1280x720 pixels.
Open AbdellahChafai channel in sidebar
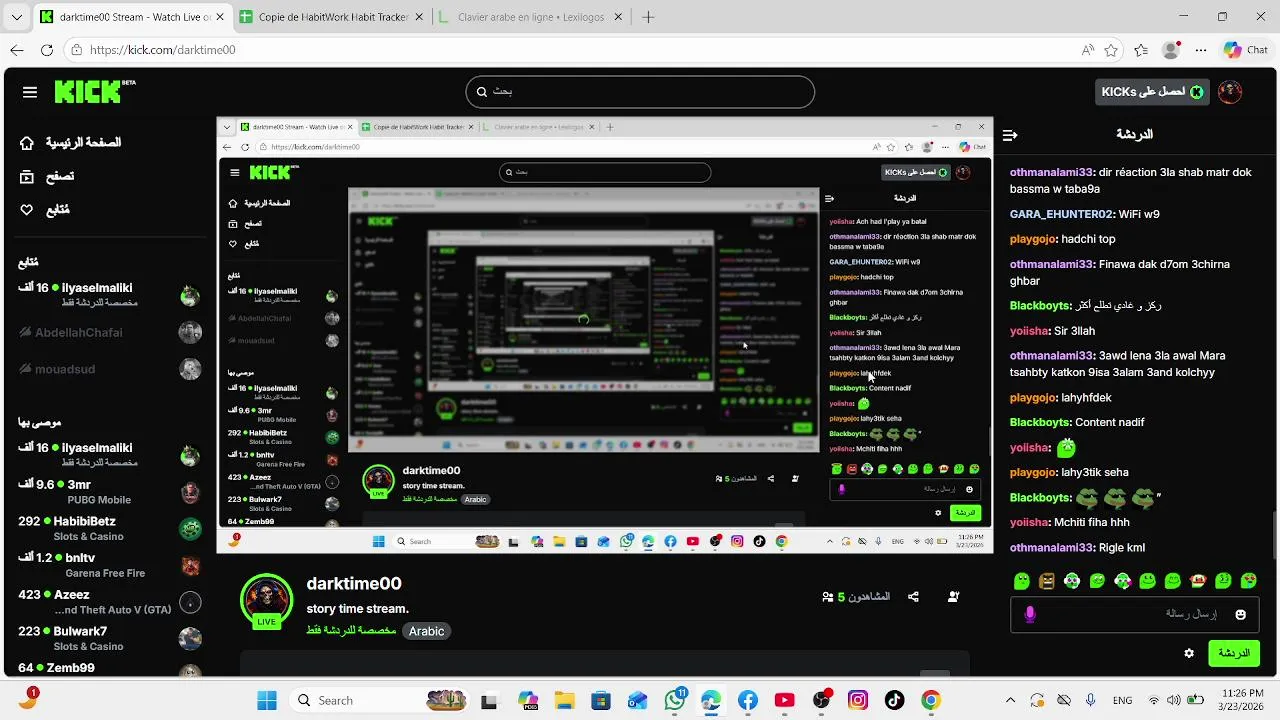(110, 333)
